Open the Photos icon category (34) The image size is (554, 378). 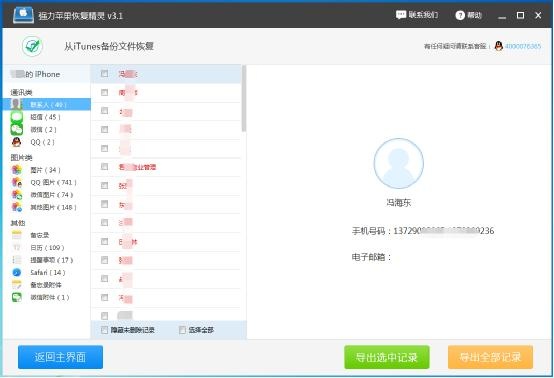coord(17,170)
